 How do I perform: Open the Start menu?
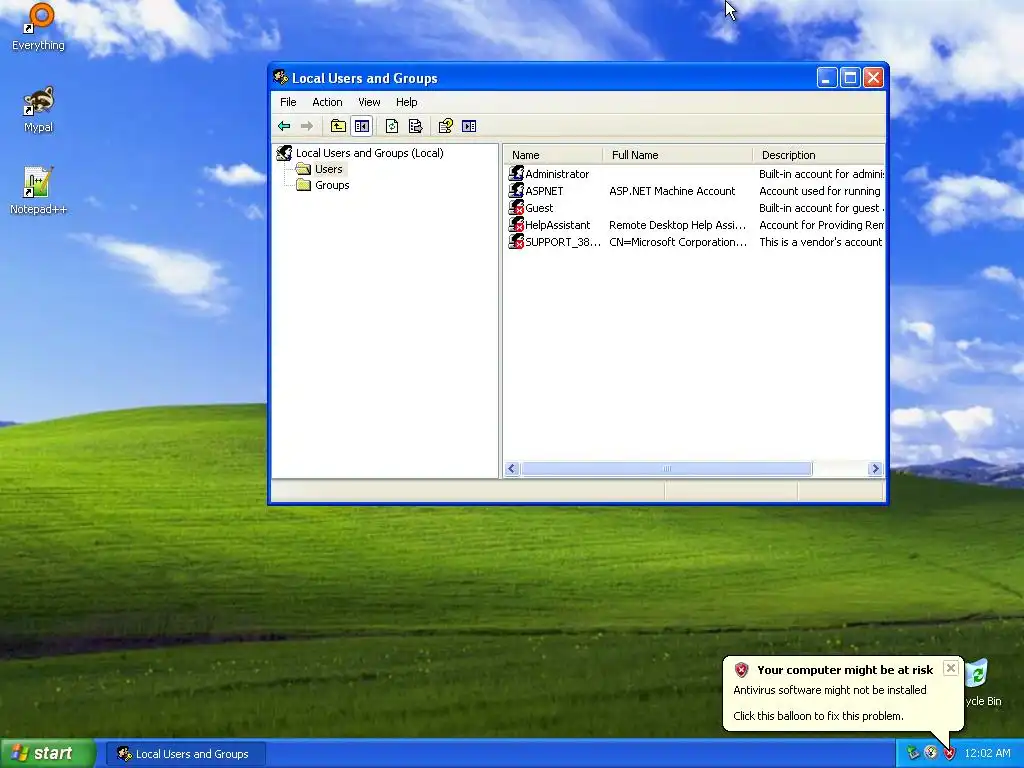click(x=47, y=753)
